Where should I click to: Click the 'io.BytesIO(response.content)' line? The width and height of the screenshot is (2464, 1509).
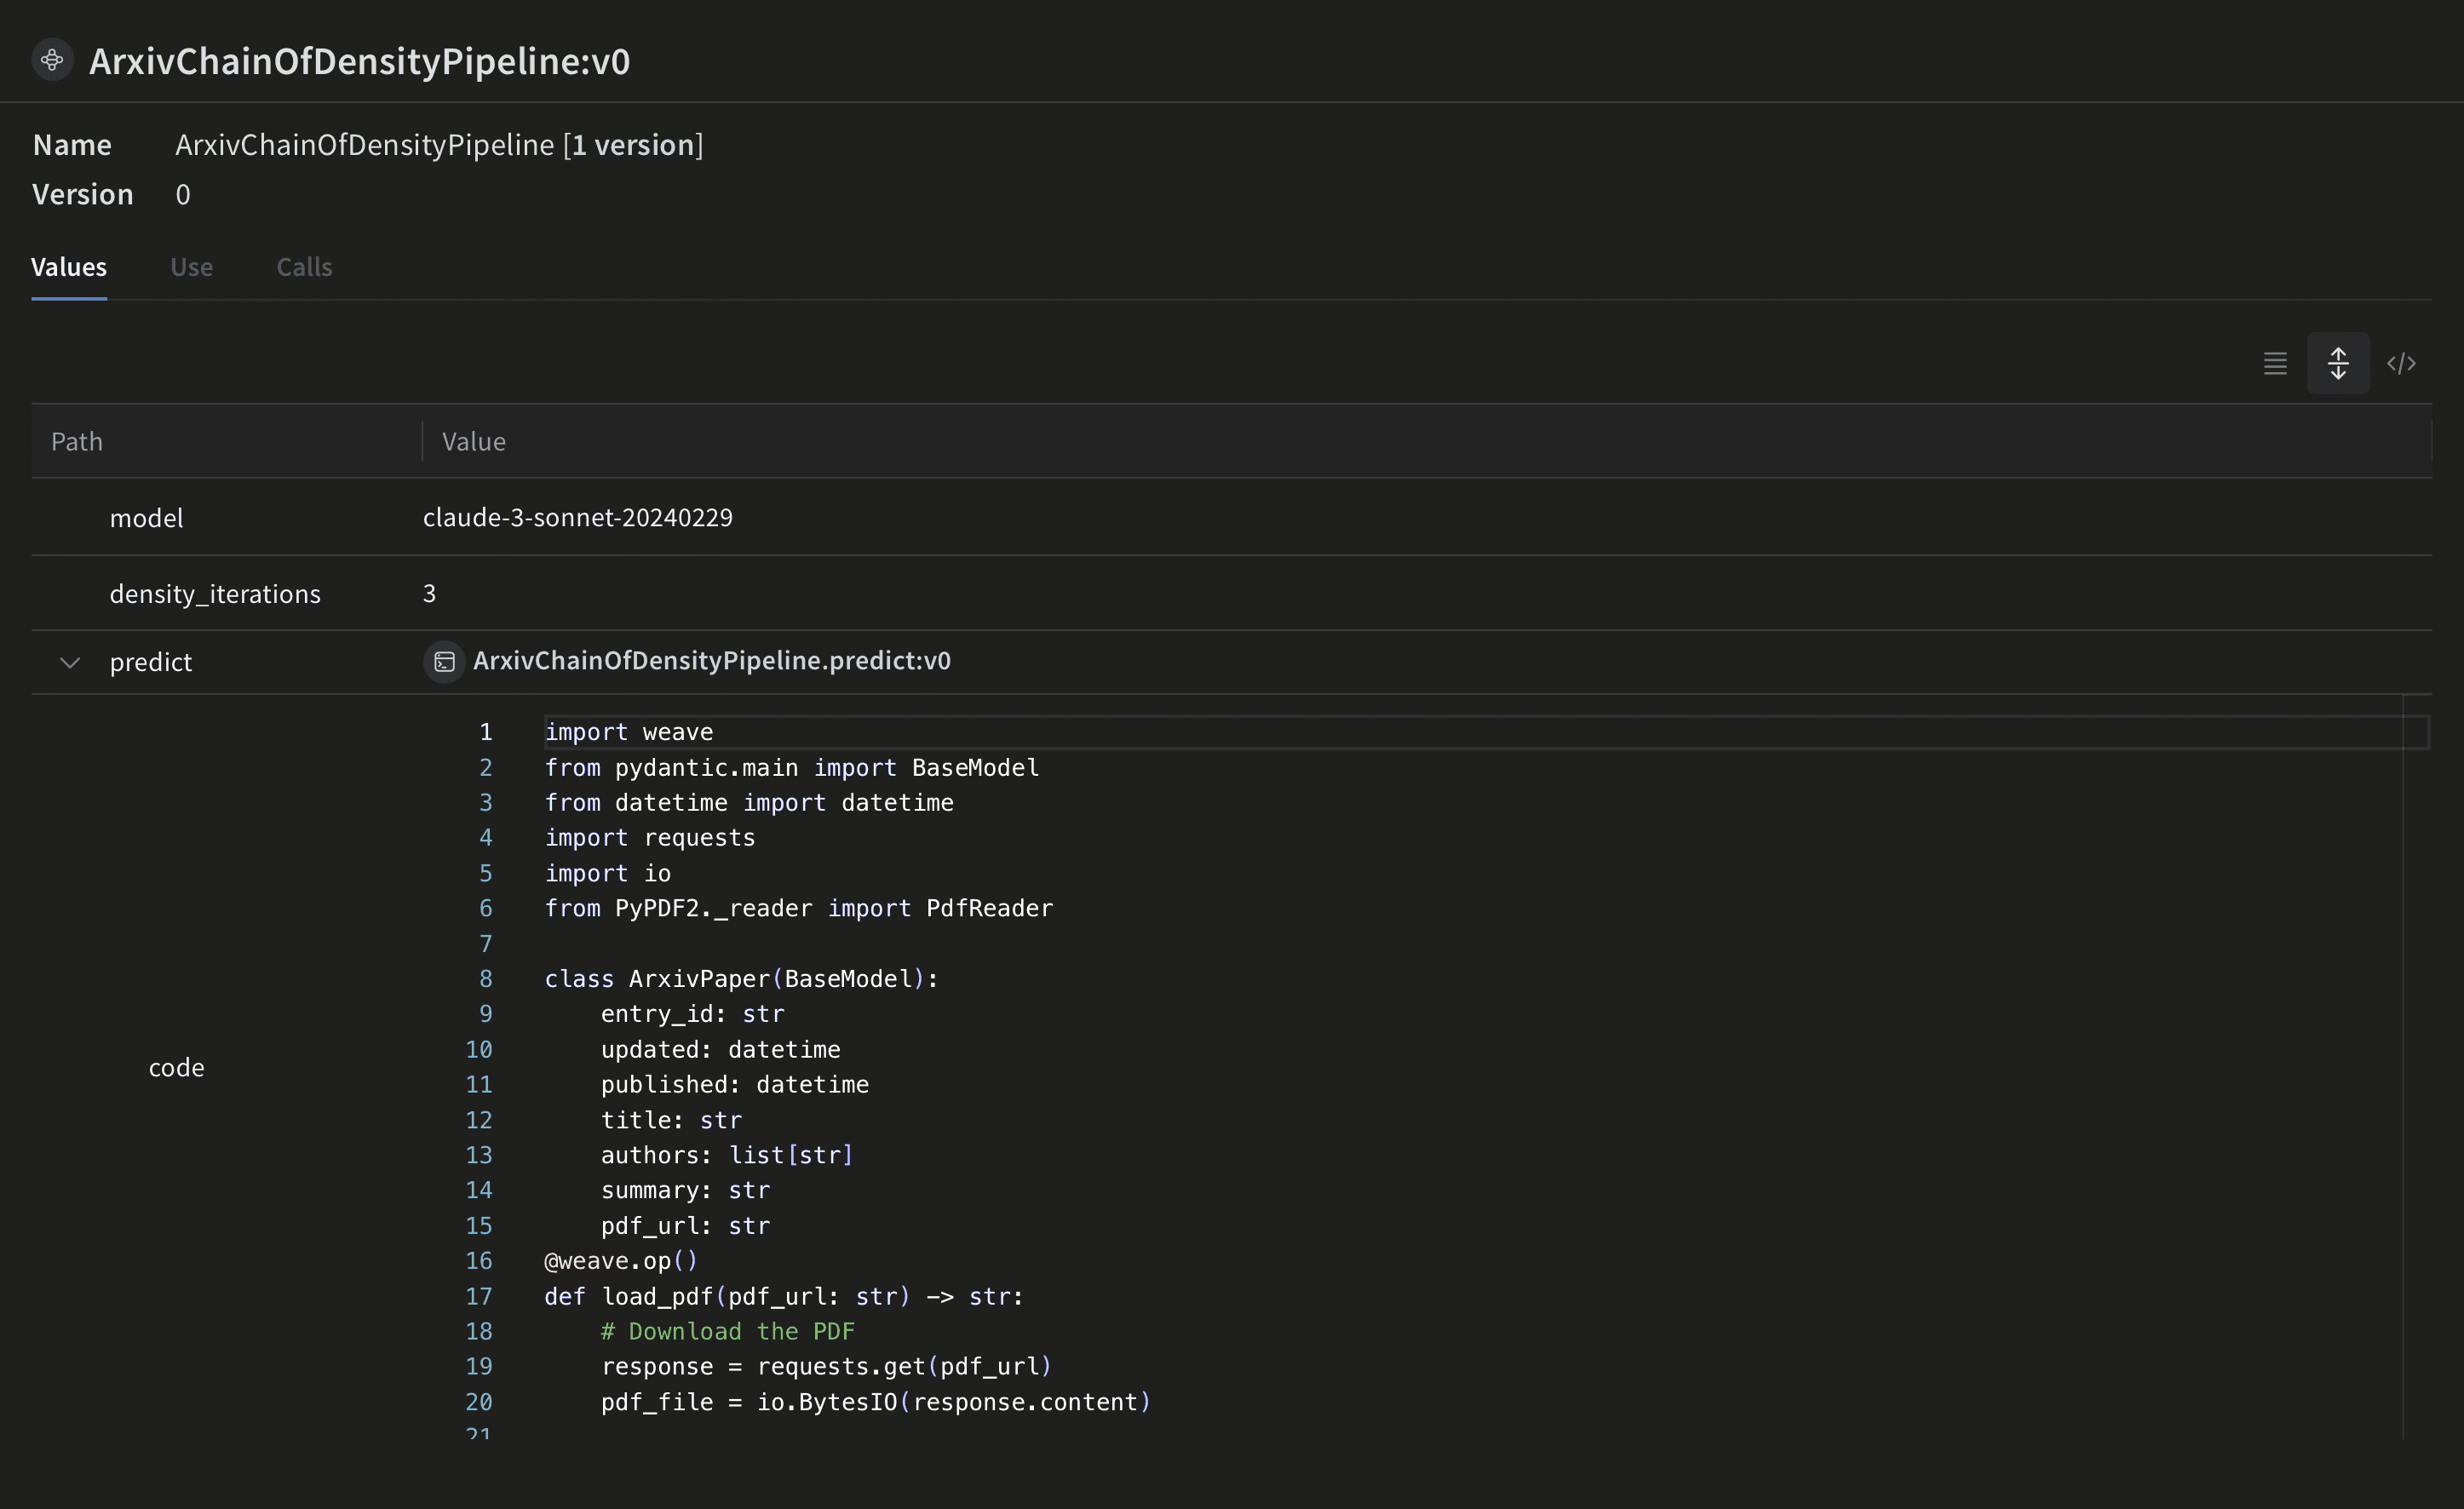click(876, 1402)
